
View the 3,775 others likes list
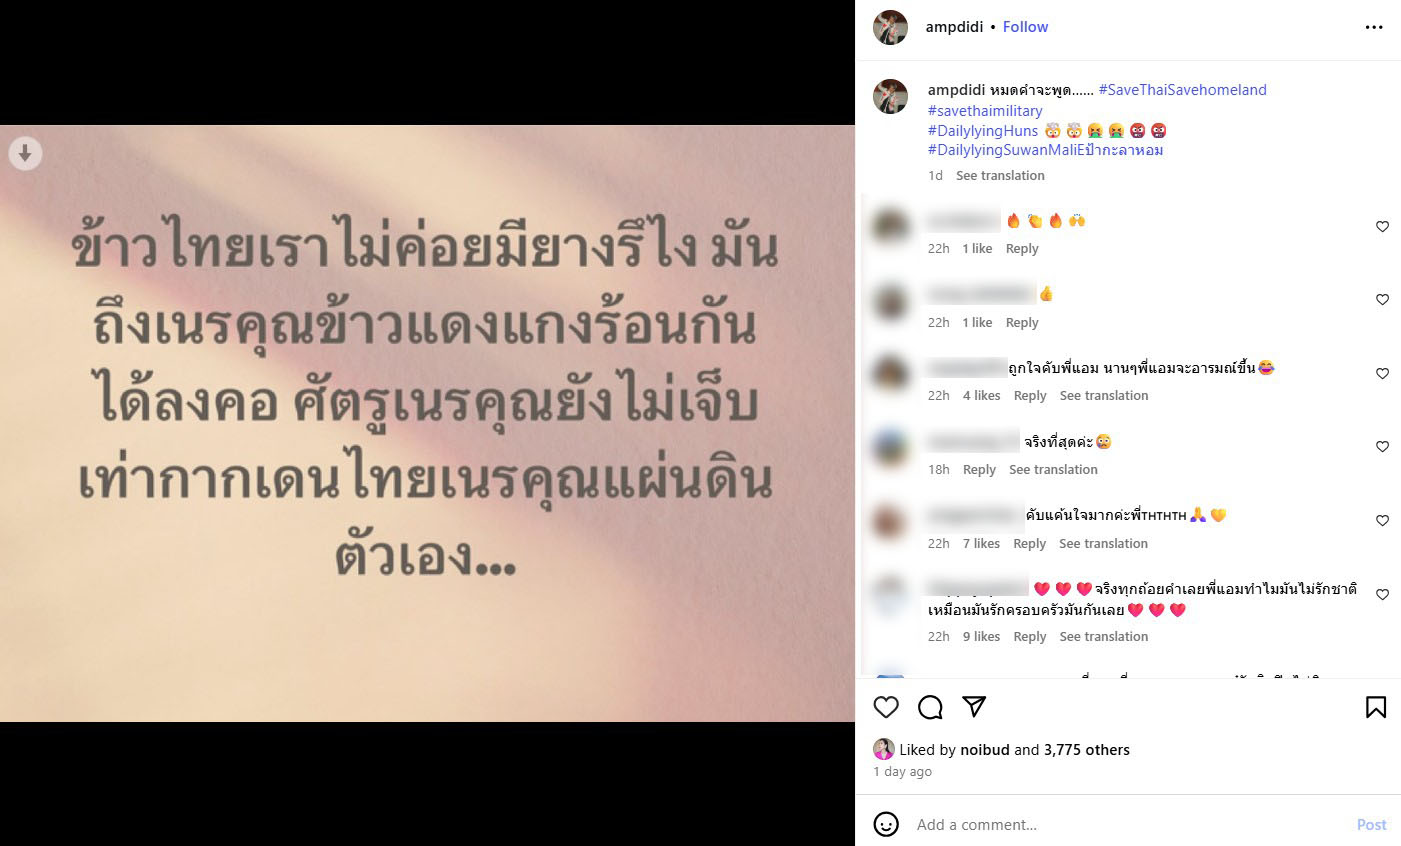pos(1087,749)
